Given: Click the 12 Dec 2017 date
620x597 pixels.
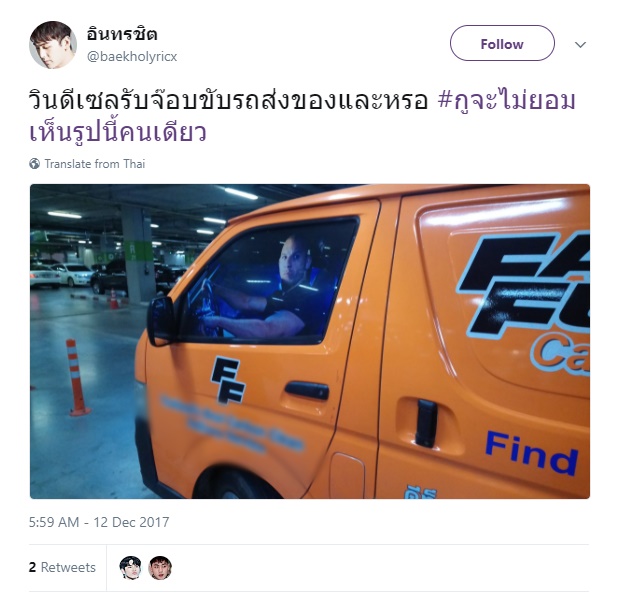Looking at the screenshot, I should click(x=131, y=522).
